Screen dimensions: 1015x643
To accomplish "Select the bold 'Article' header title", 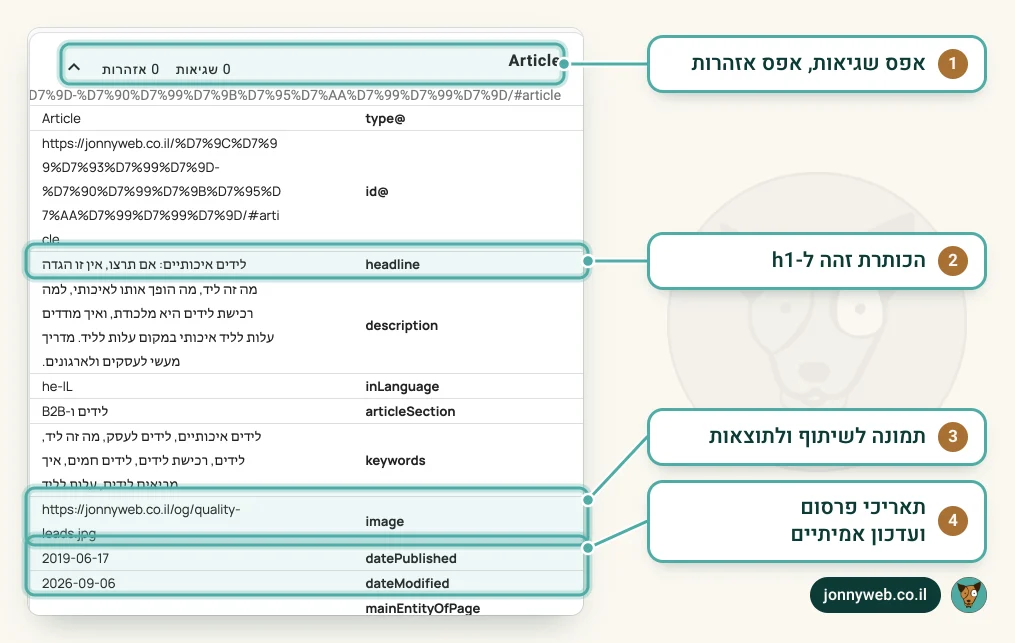I will [x=533, y=61].
